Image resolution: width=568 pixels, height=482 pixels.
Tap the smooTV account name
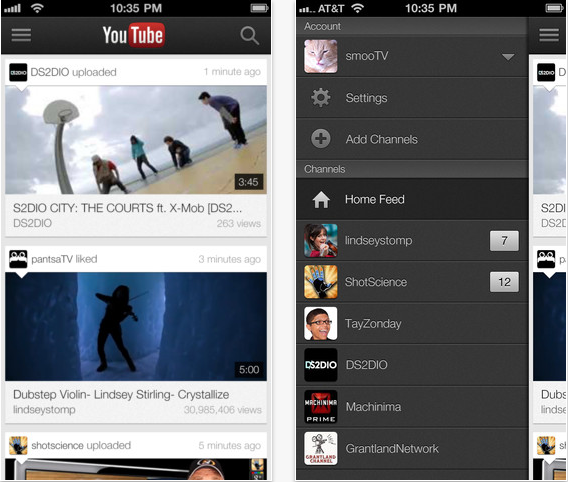(x=367, y=56)
